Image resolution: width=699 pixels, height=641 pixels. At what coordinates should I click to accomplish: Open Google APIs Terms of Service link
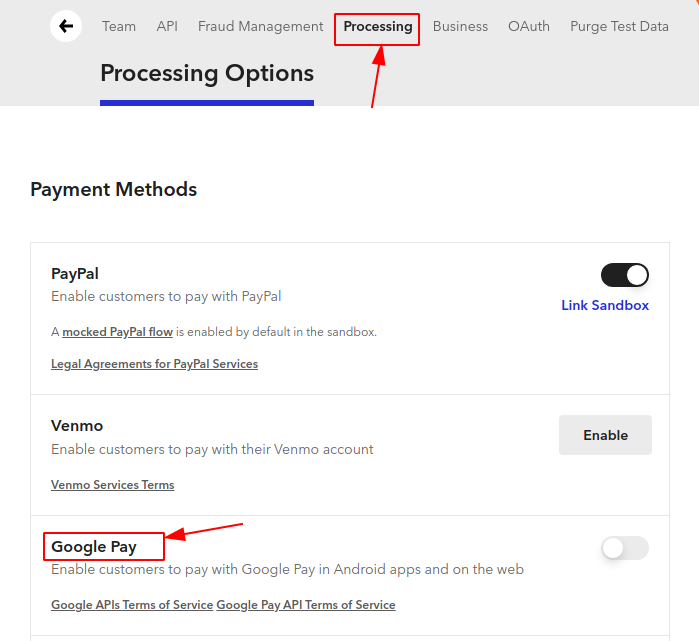pyautogui.click(x=132, y=605)
